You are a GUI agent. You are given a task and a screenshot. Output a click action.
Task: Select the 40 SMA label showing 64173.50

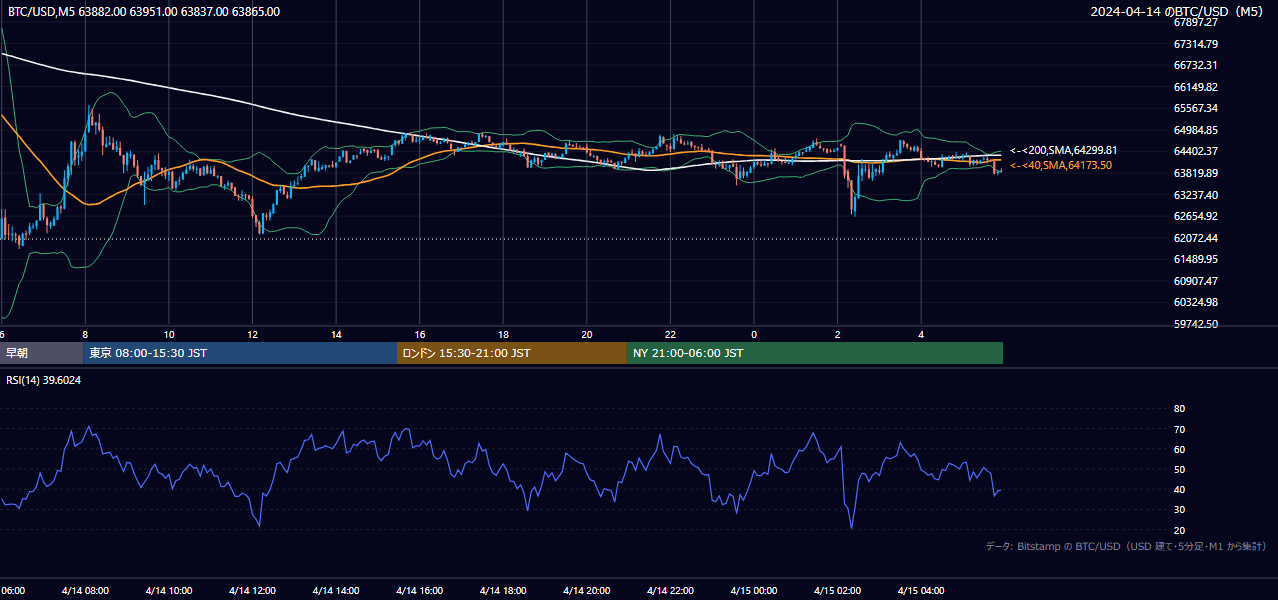pos(1060,166)
